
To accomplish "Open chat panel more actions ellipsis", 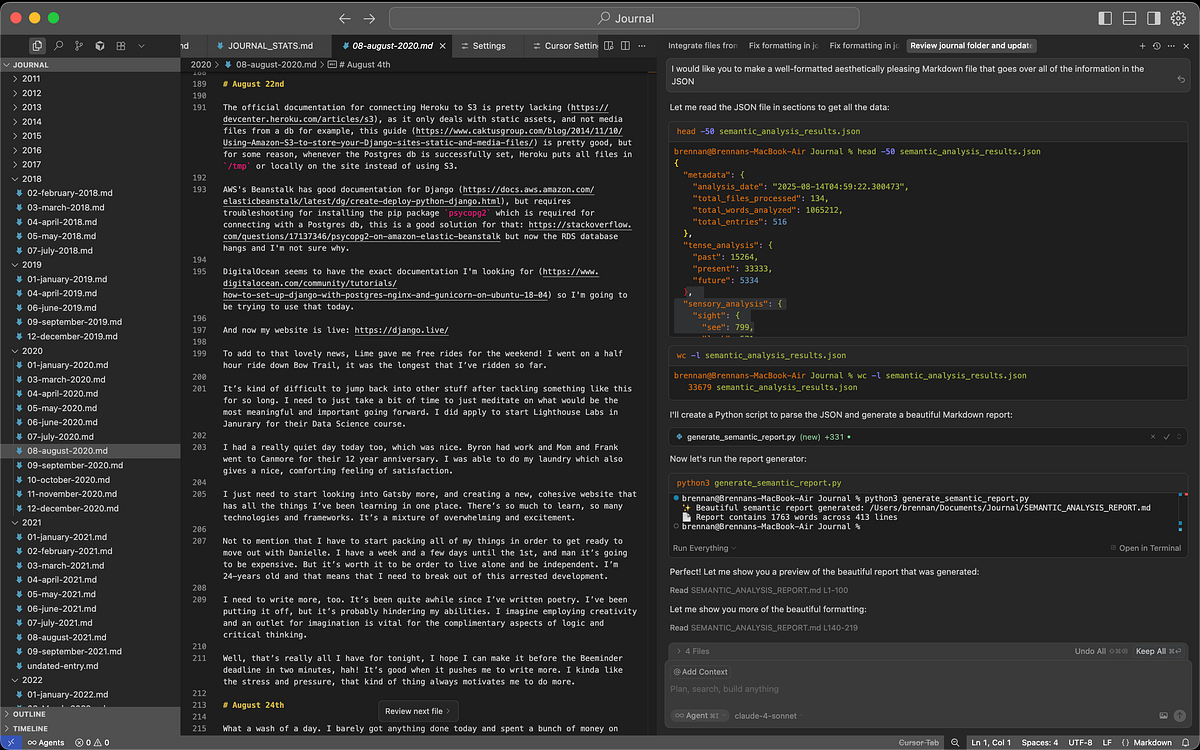I will [1170, 46].
